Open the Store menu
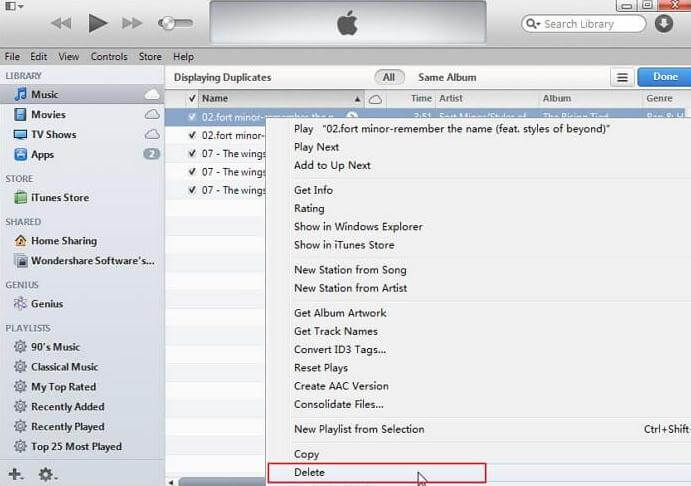691x486 pixels. [150, 57]
